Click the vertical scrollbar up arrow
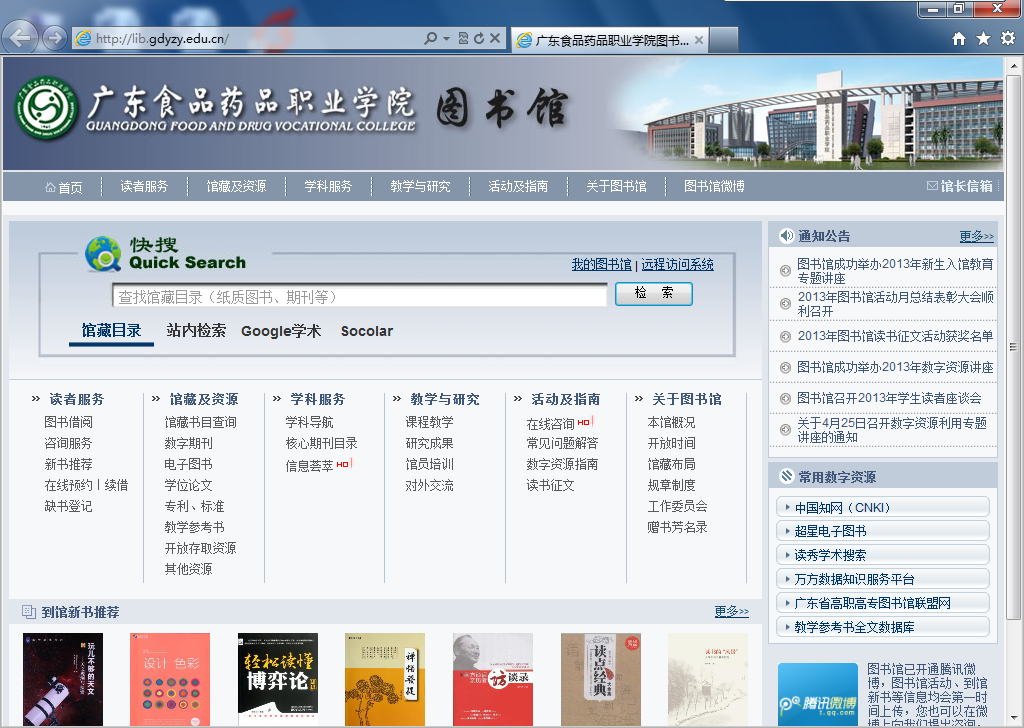1024x728 pixels. point(1014,66)
